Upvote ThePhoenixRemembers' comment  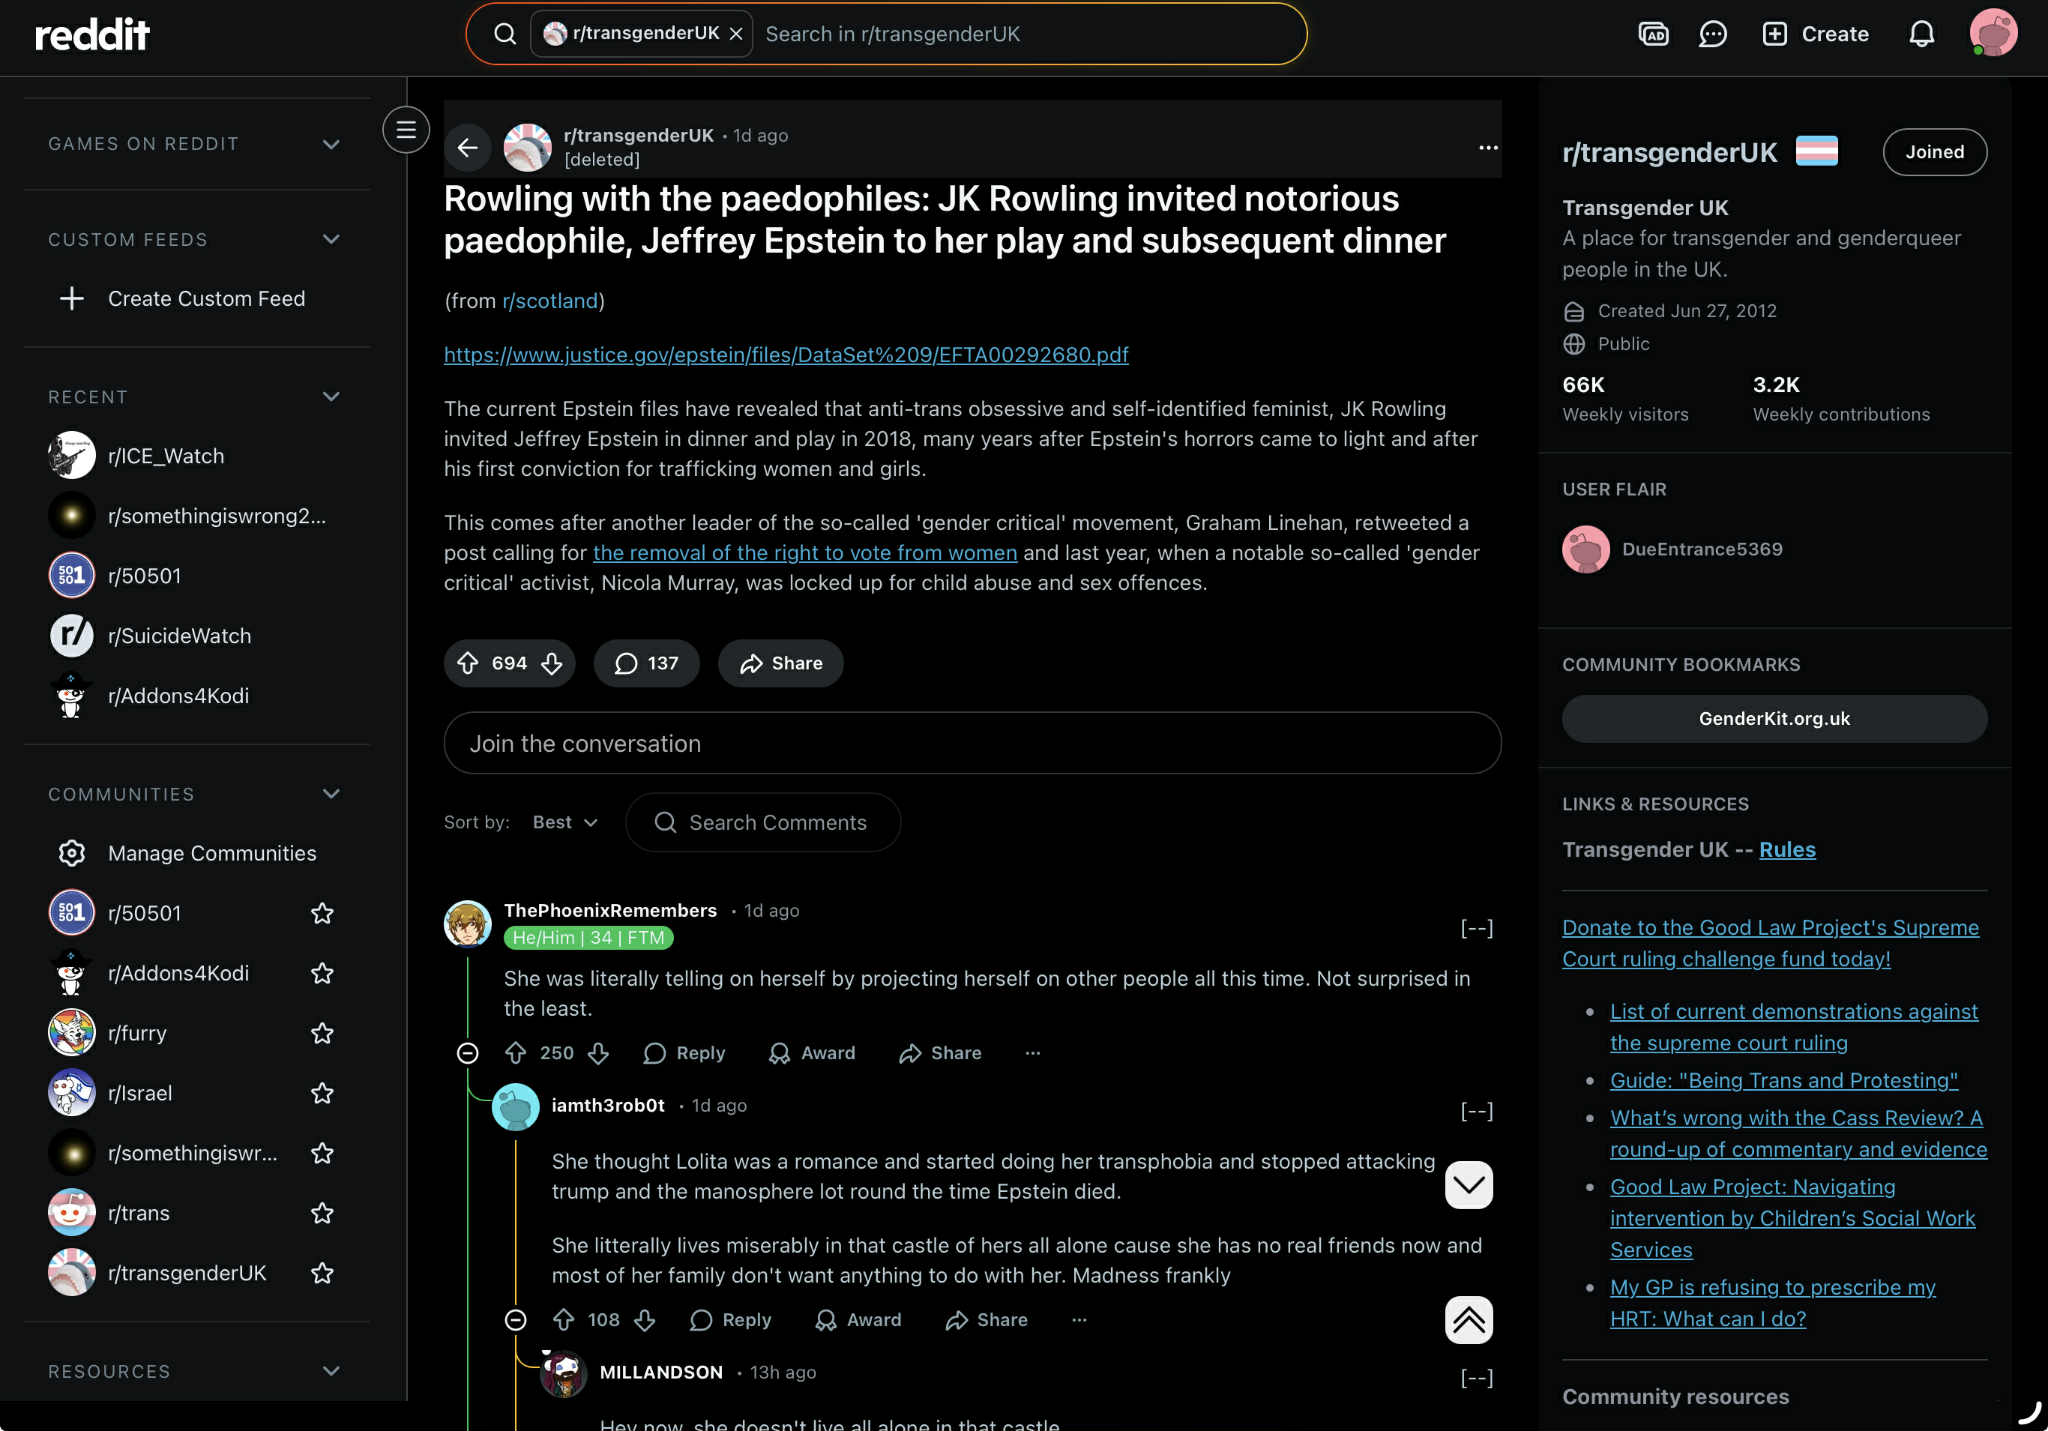tap(516, 1053)
